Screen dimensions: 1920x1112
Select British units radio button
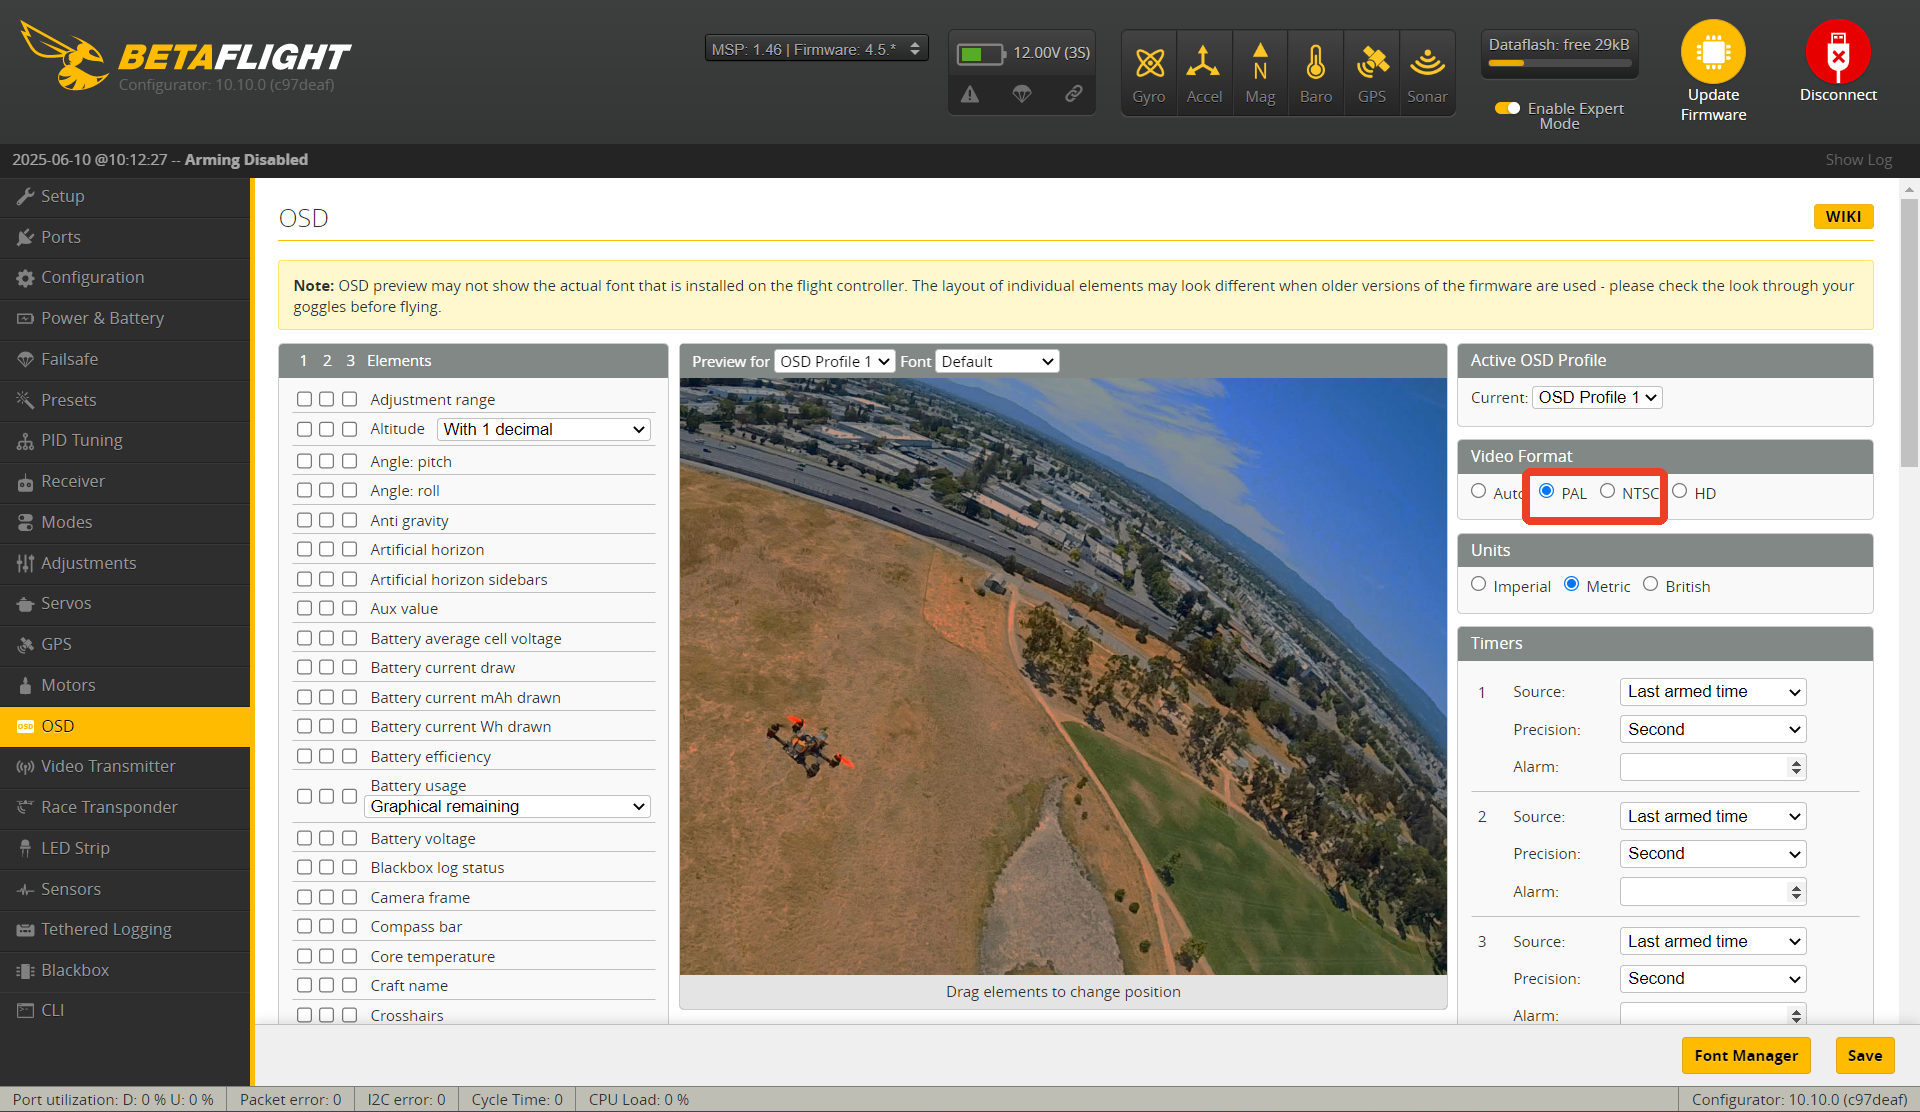1650,584
